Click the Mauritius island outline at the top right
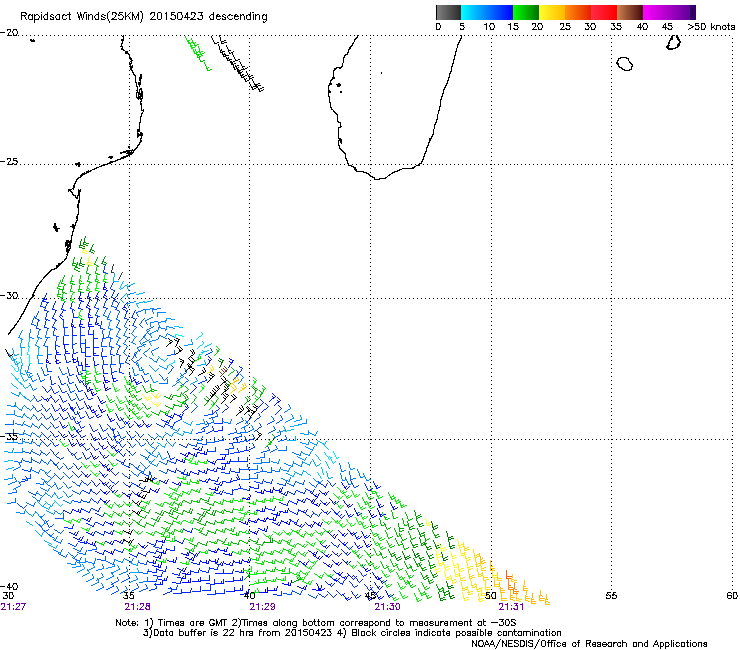This screenshot has height=650, width=740. point(673,42)
